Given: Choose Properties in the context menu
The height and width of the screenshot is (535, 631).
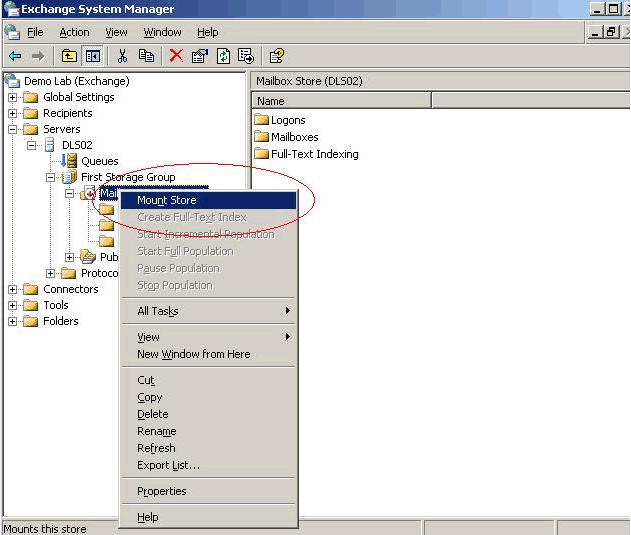Looking at the screenshot, I should pyautogui.click(x=208, y=491).
